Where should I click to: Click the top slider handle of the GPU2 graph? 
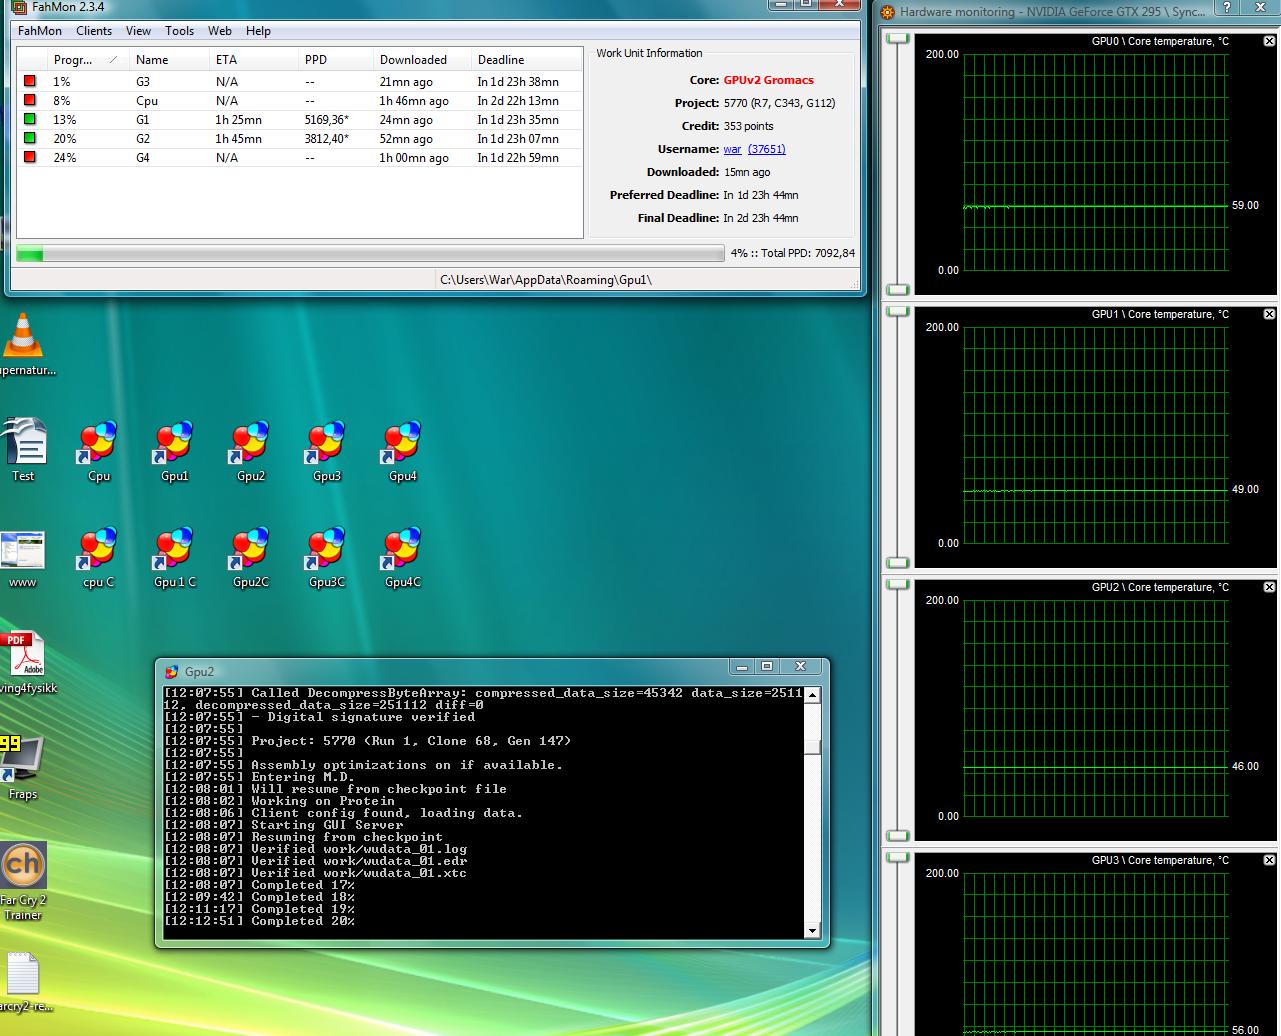(898, 584)
